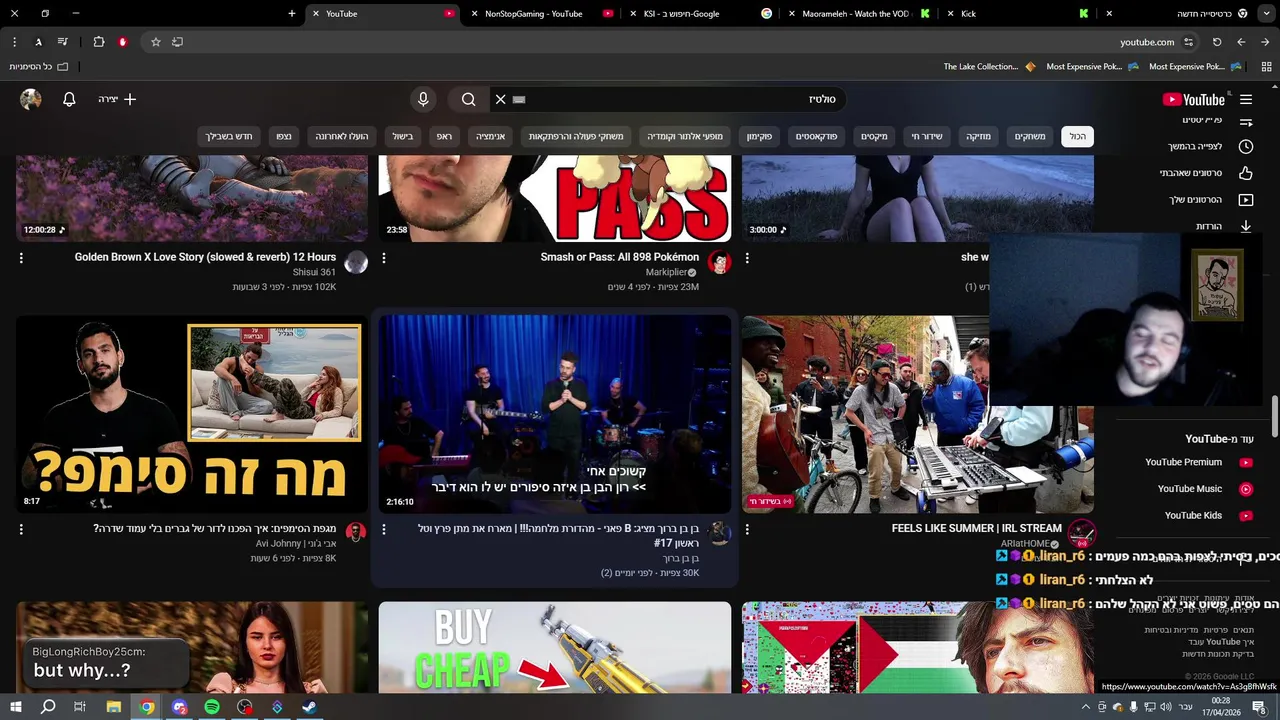Open options menu for Smash or Pass video
The height and width of the screenshot is (720, 1280).
[384, 257]
